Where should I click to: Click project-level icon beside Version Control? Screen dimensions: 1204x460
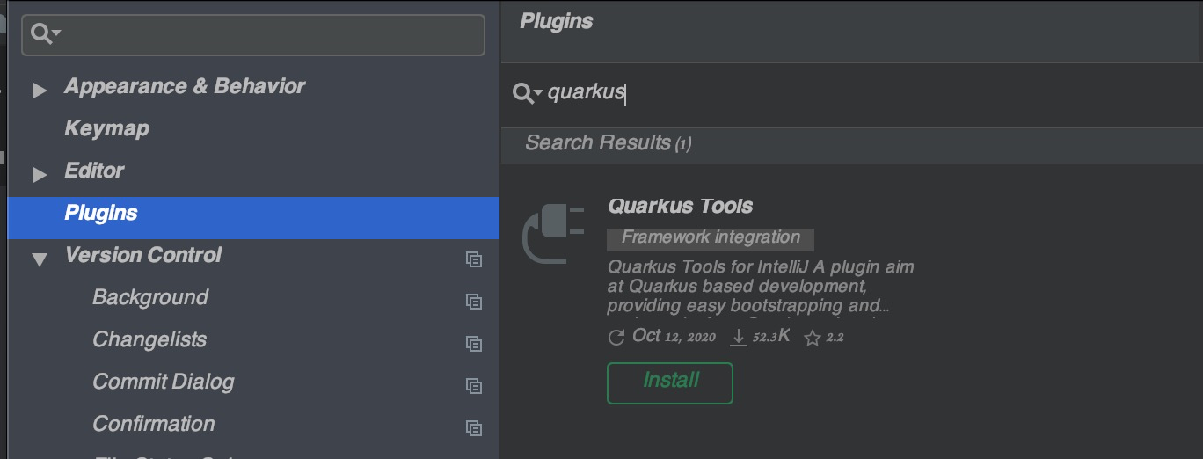(474, 258)
